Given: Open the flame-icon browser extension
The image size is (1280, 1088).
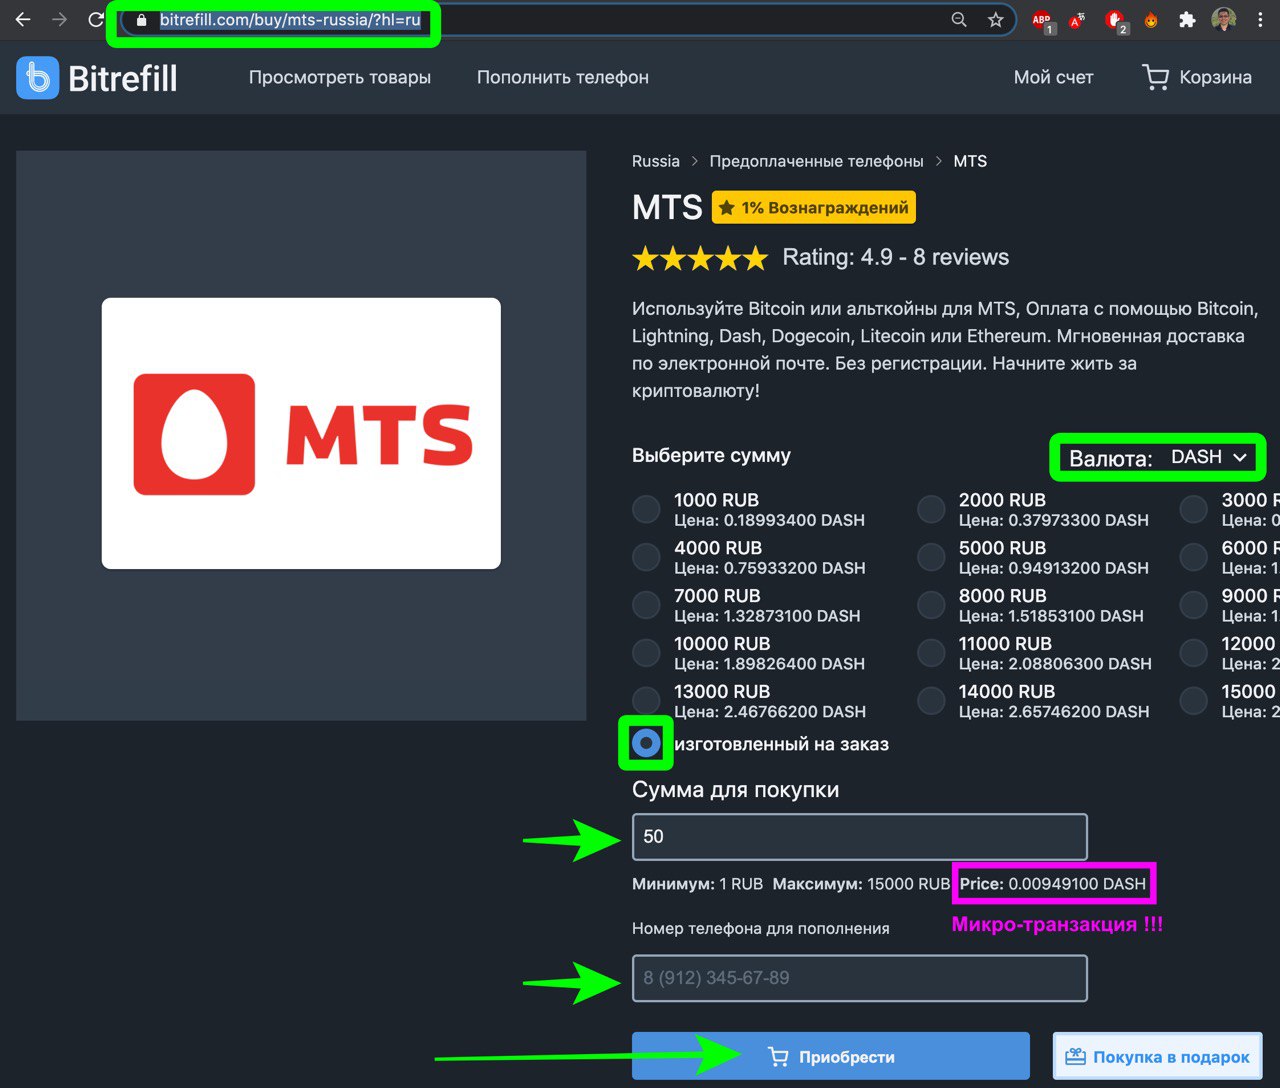Looking at the screenshot, I should coord(1152,20).
